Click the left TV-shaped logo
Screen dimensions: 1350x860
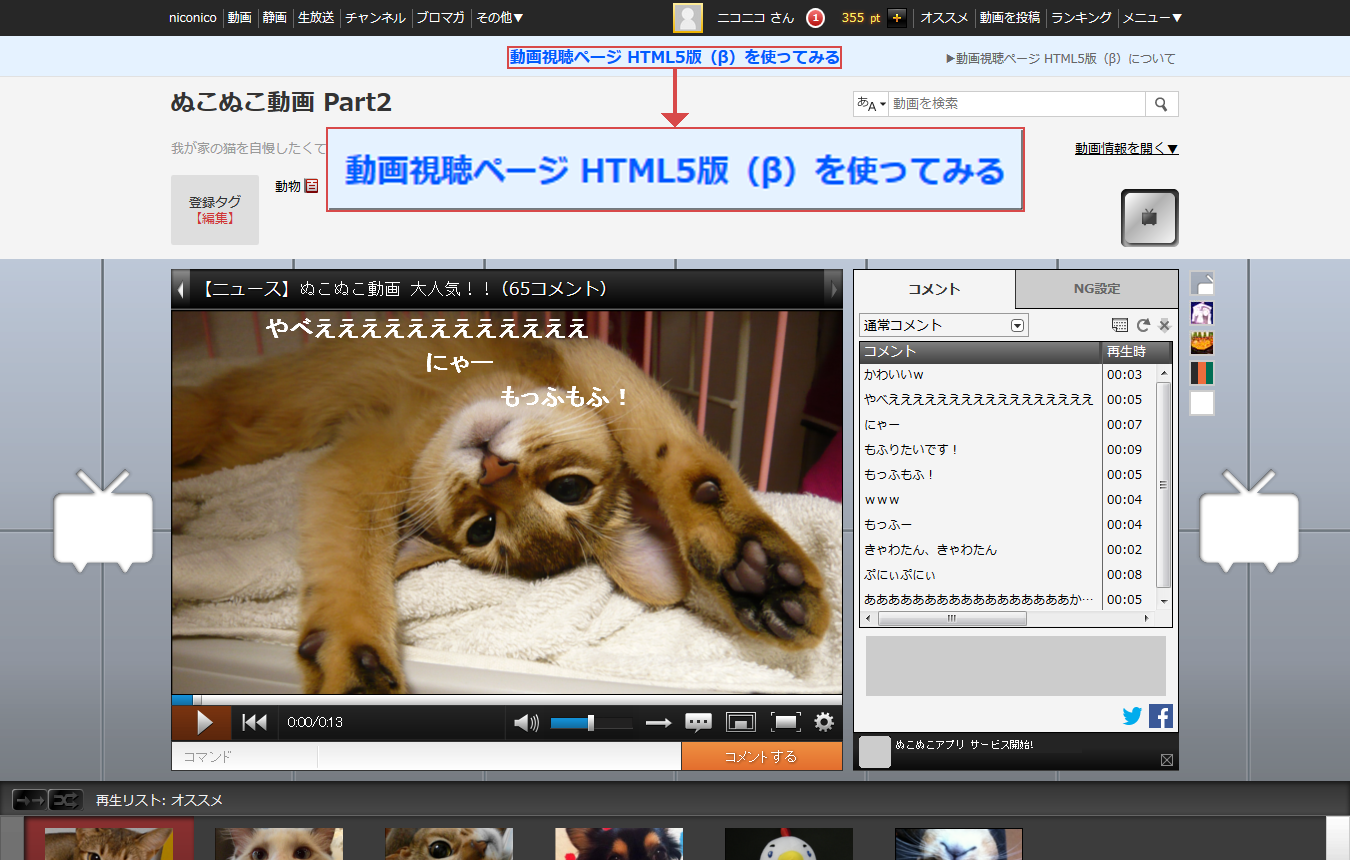(103, 521)
